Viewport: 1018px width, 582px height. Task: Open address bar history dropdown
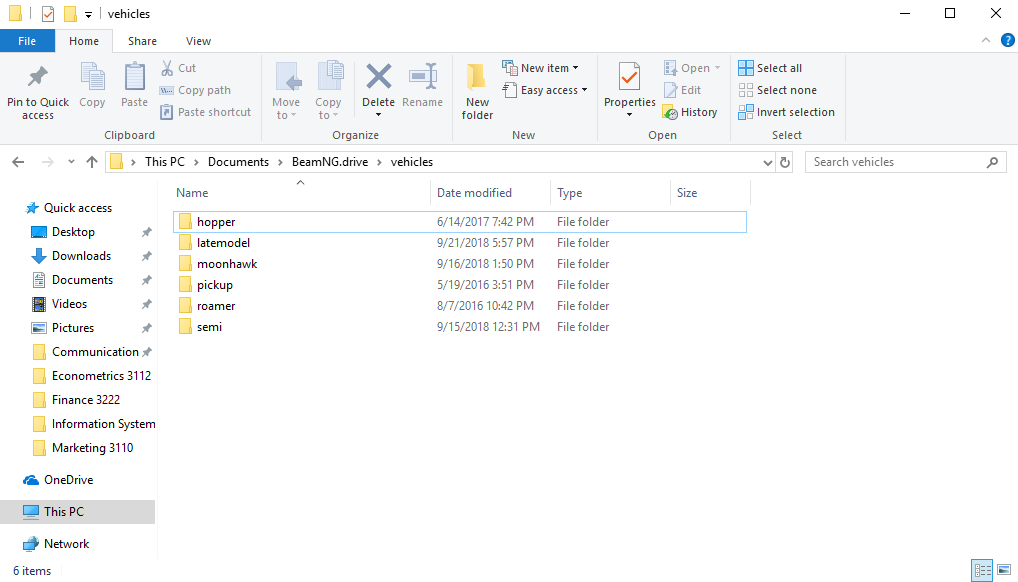[767, 162]
